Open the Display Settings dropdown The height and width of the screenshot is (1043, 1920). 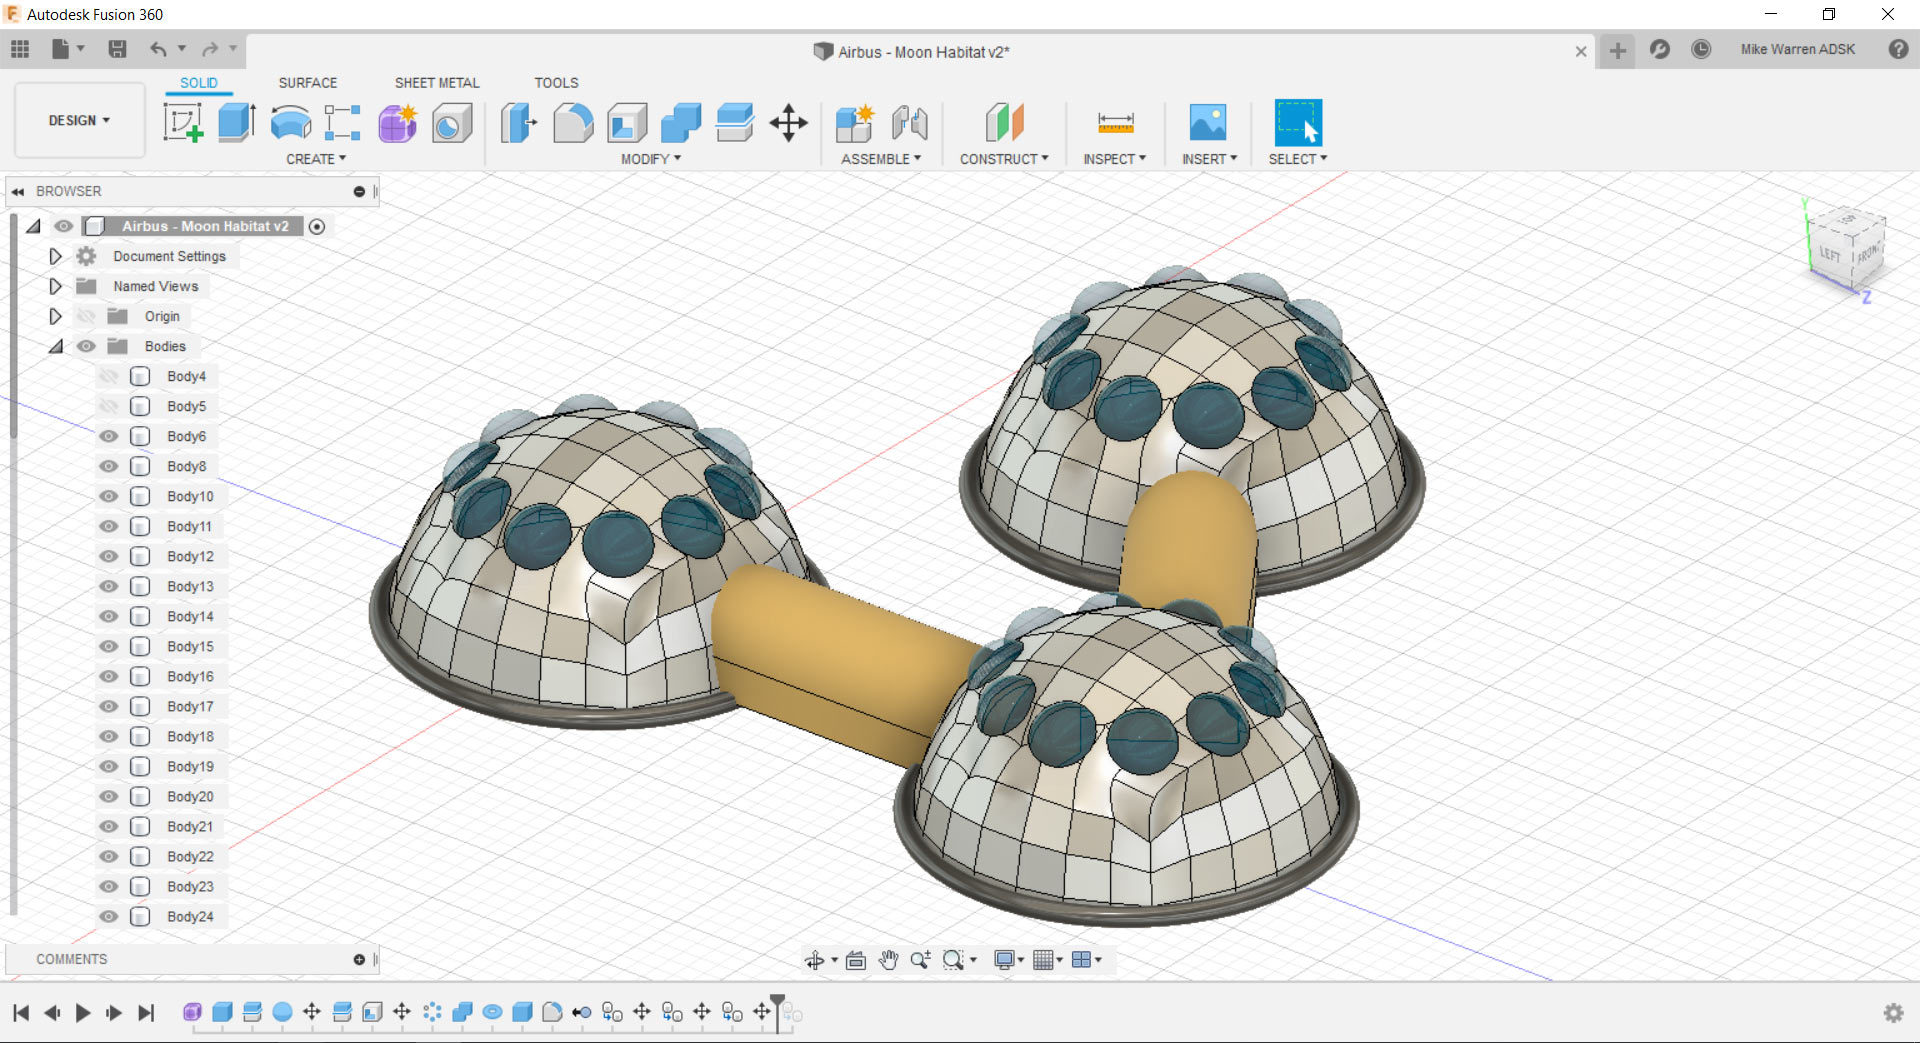click(x=1008, y=960)
